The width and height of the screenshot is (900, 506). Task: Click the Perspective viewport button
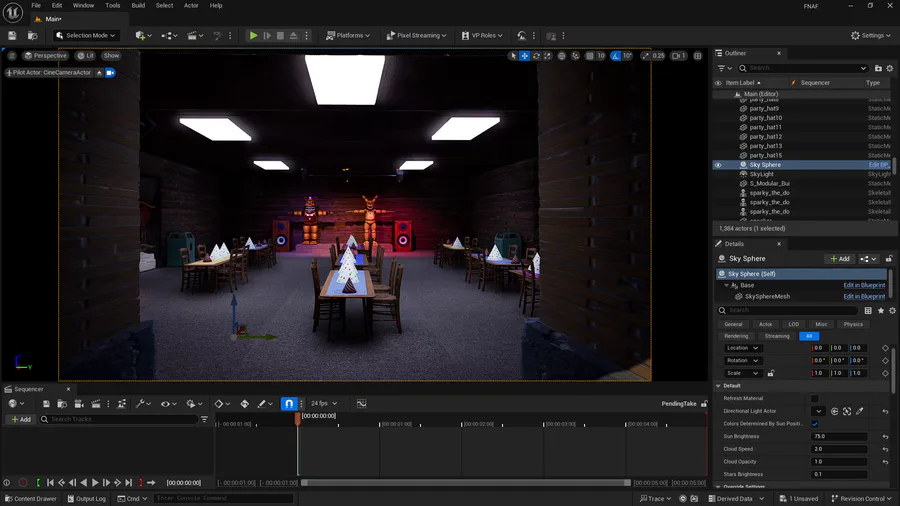point(45,56)
